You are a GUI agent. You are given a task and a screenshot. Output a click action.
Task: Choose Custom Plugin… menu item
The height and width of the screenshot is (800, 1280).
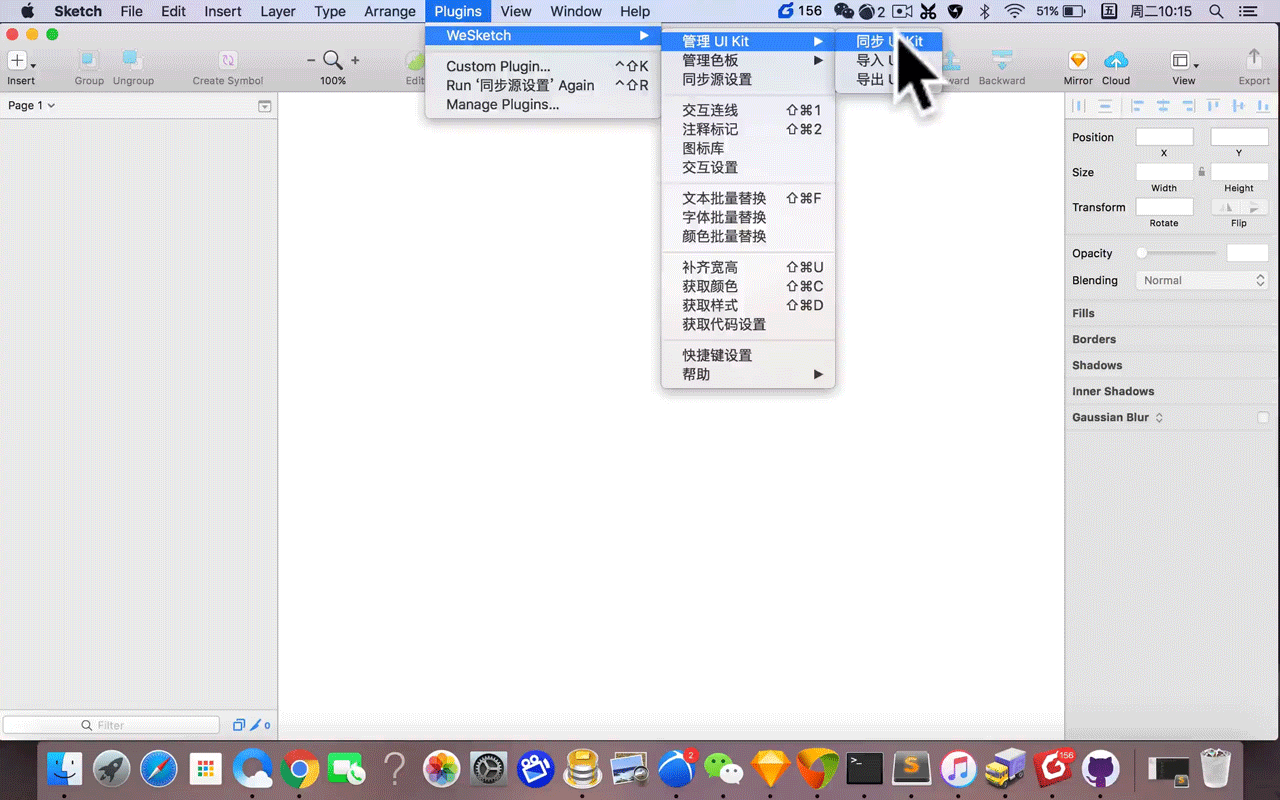543,66
